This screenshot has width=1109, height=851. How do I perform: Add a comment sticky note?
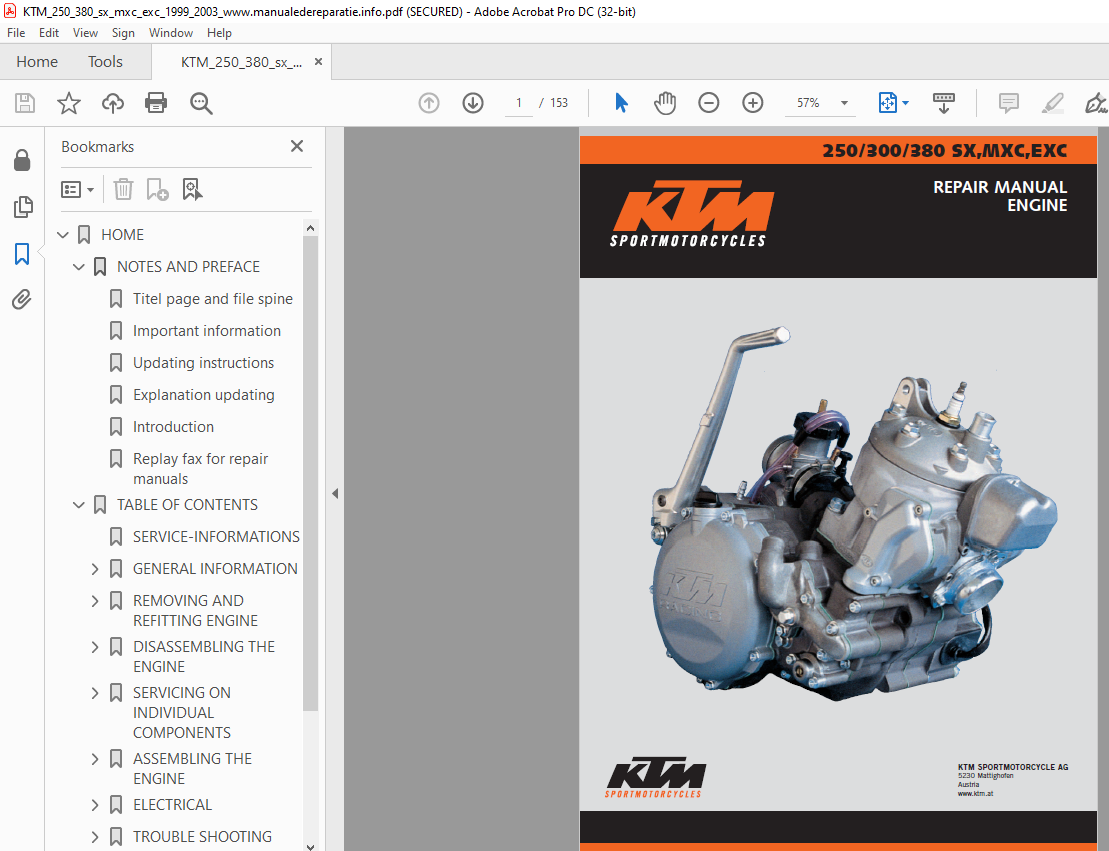[1009, 103]
